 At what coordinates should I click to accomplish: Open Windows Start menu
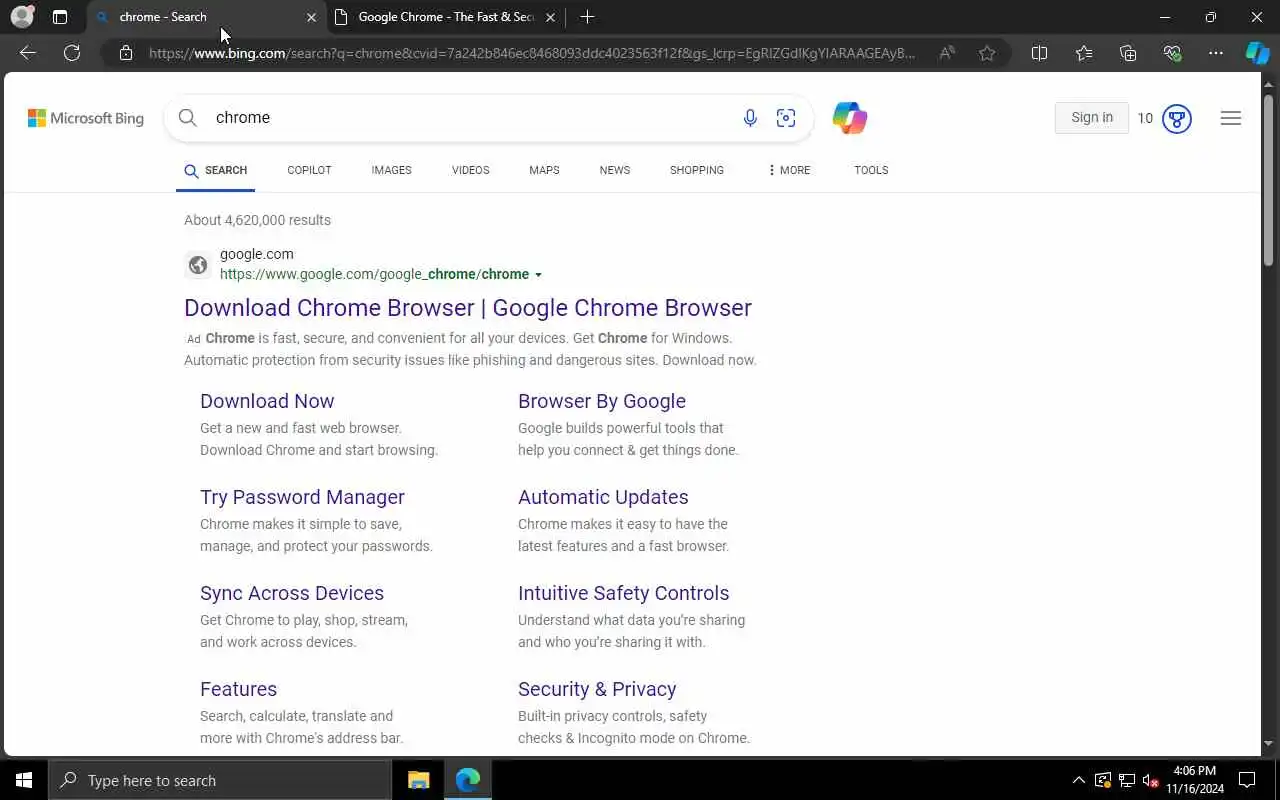pos(24,780)
